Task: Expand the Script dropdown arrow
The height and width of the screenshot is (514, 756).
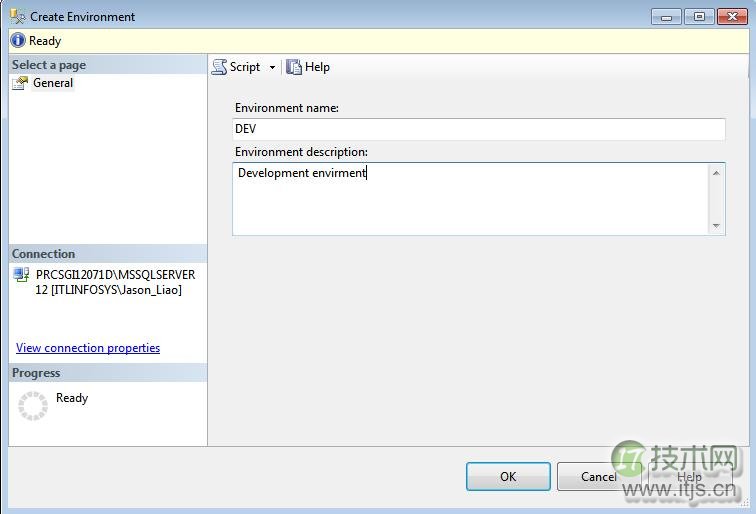Action: 272,68
